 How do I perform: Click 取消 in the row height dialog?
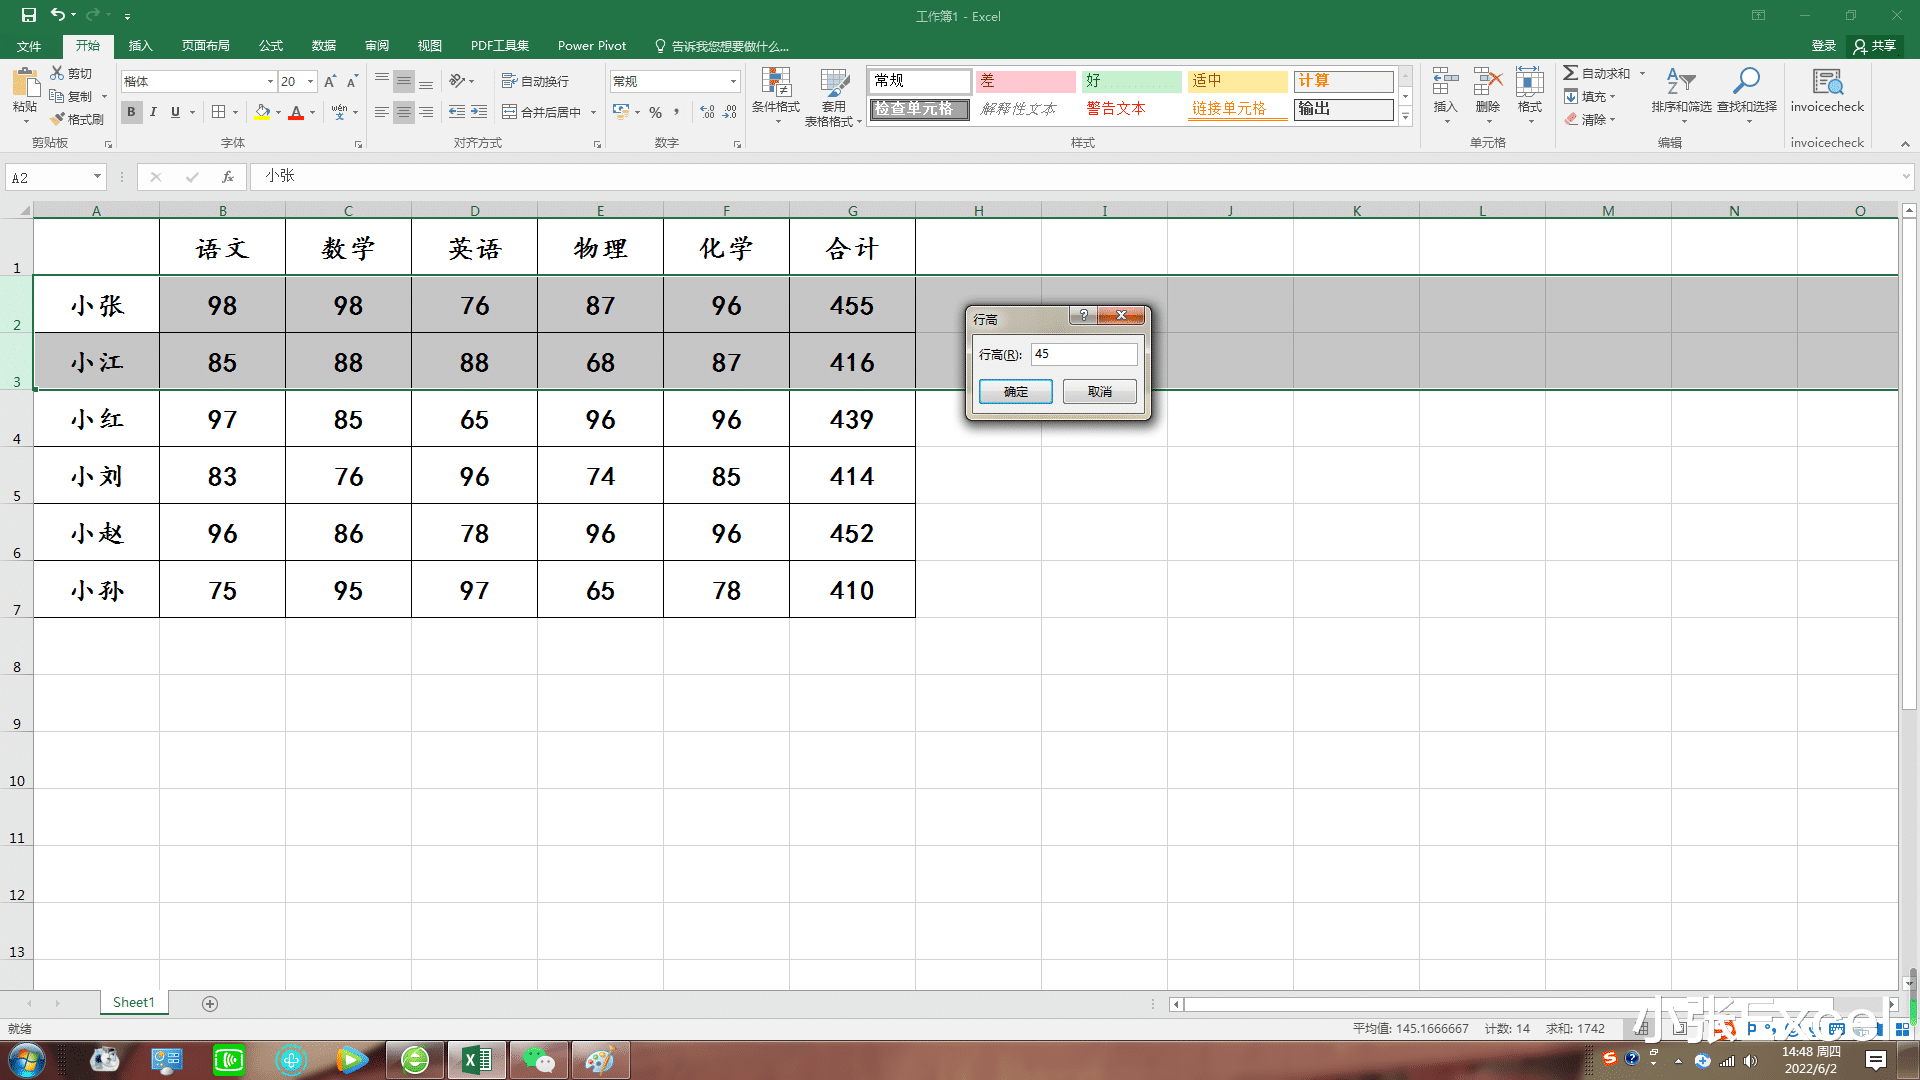pyautogui.click(x=1099, y=391)
